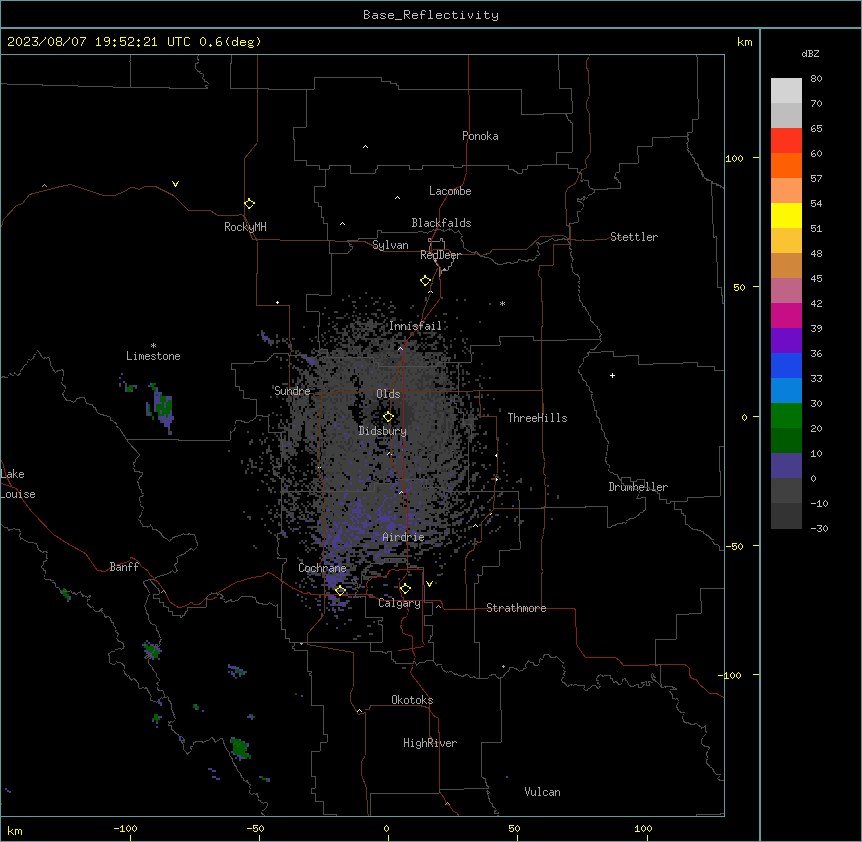Click the Vulcan label

point(542,792)
